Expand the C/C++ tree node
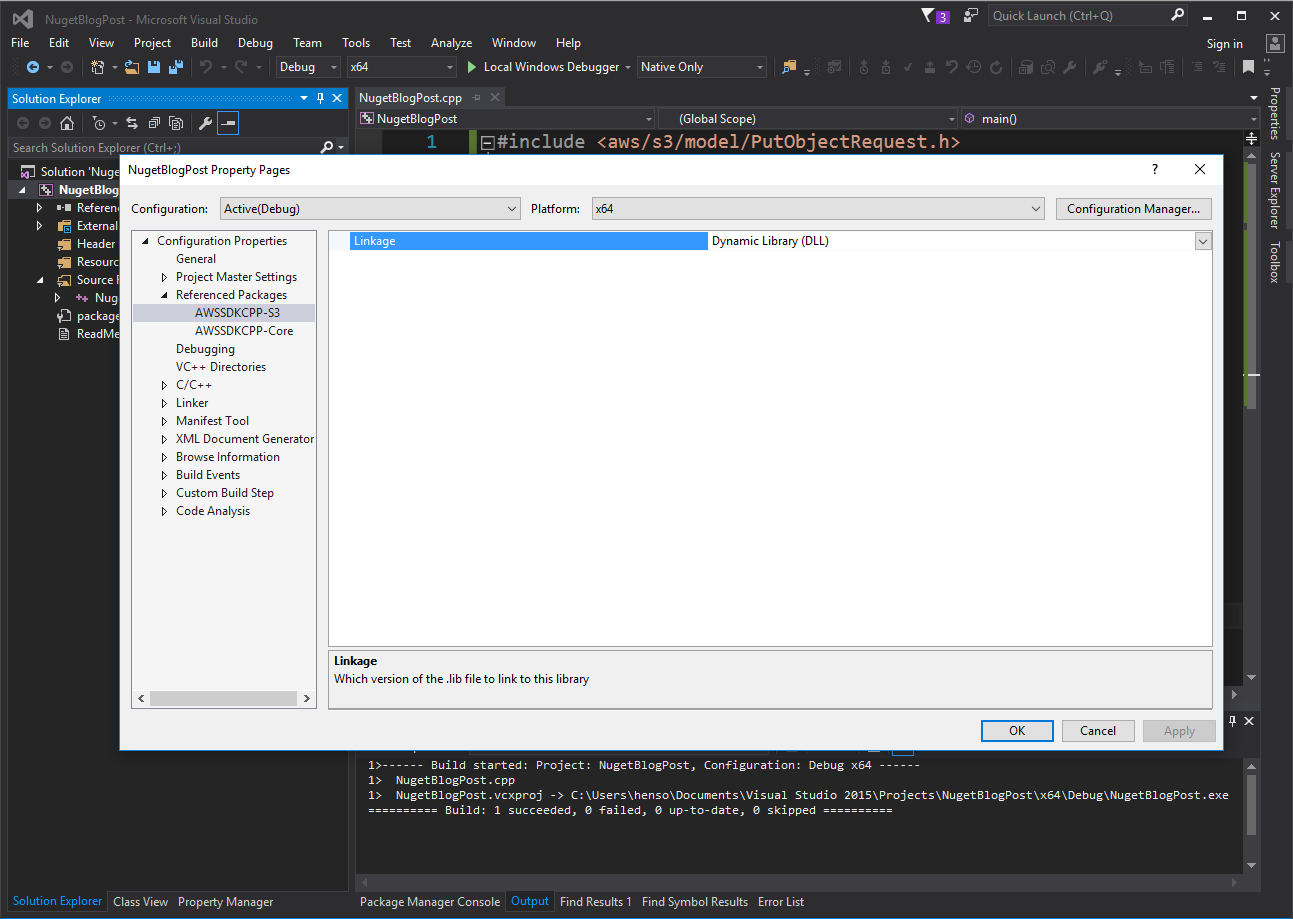This screenshot has height=919, width=1293. (x=165, y=385)
